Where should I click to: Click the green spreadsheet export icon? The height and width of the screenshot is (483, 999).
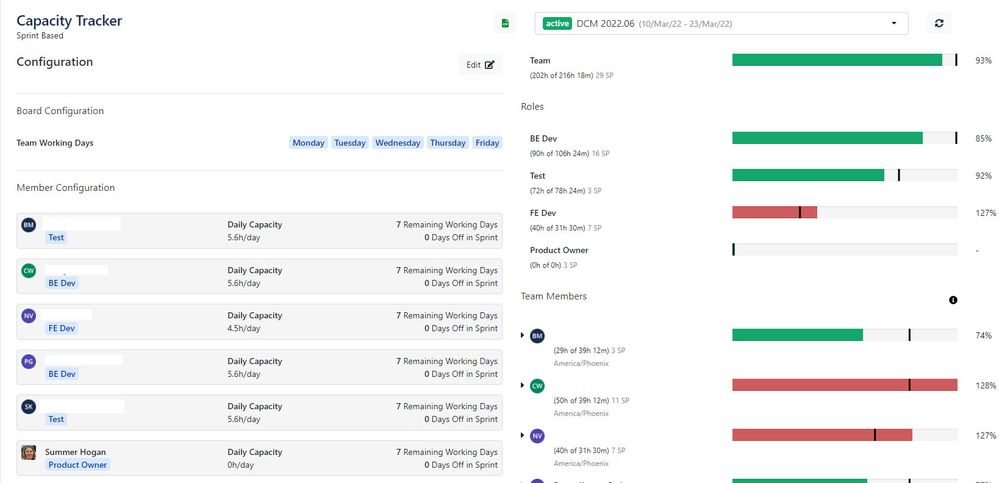pos(505,24)
